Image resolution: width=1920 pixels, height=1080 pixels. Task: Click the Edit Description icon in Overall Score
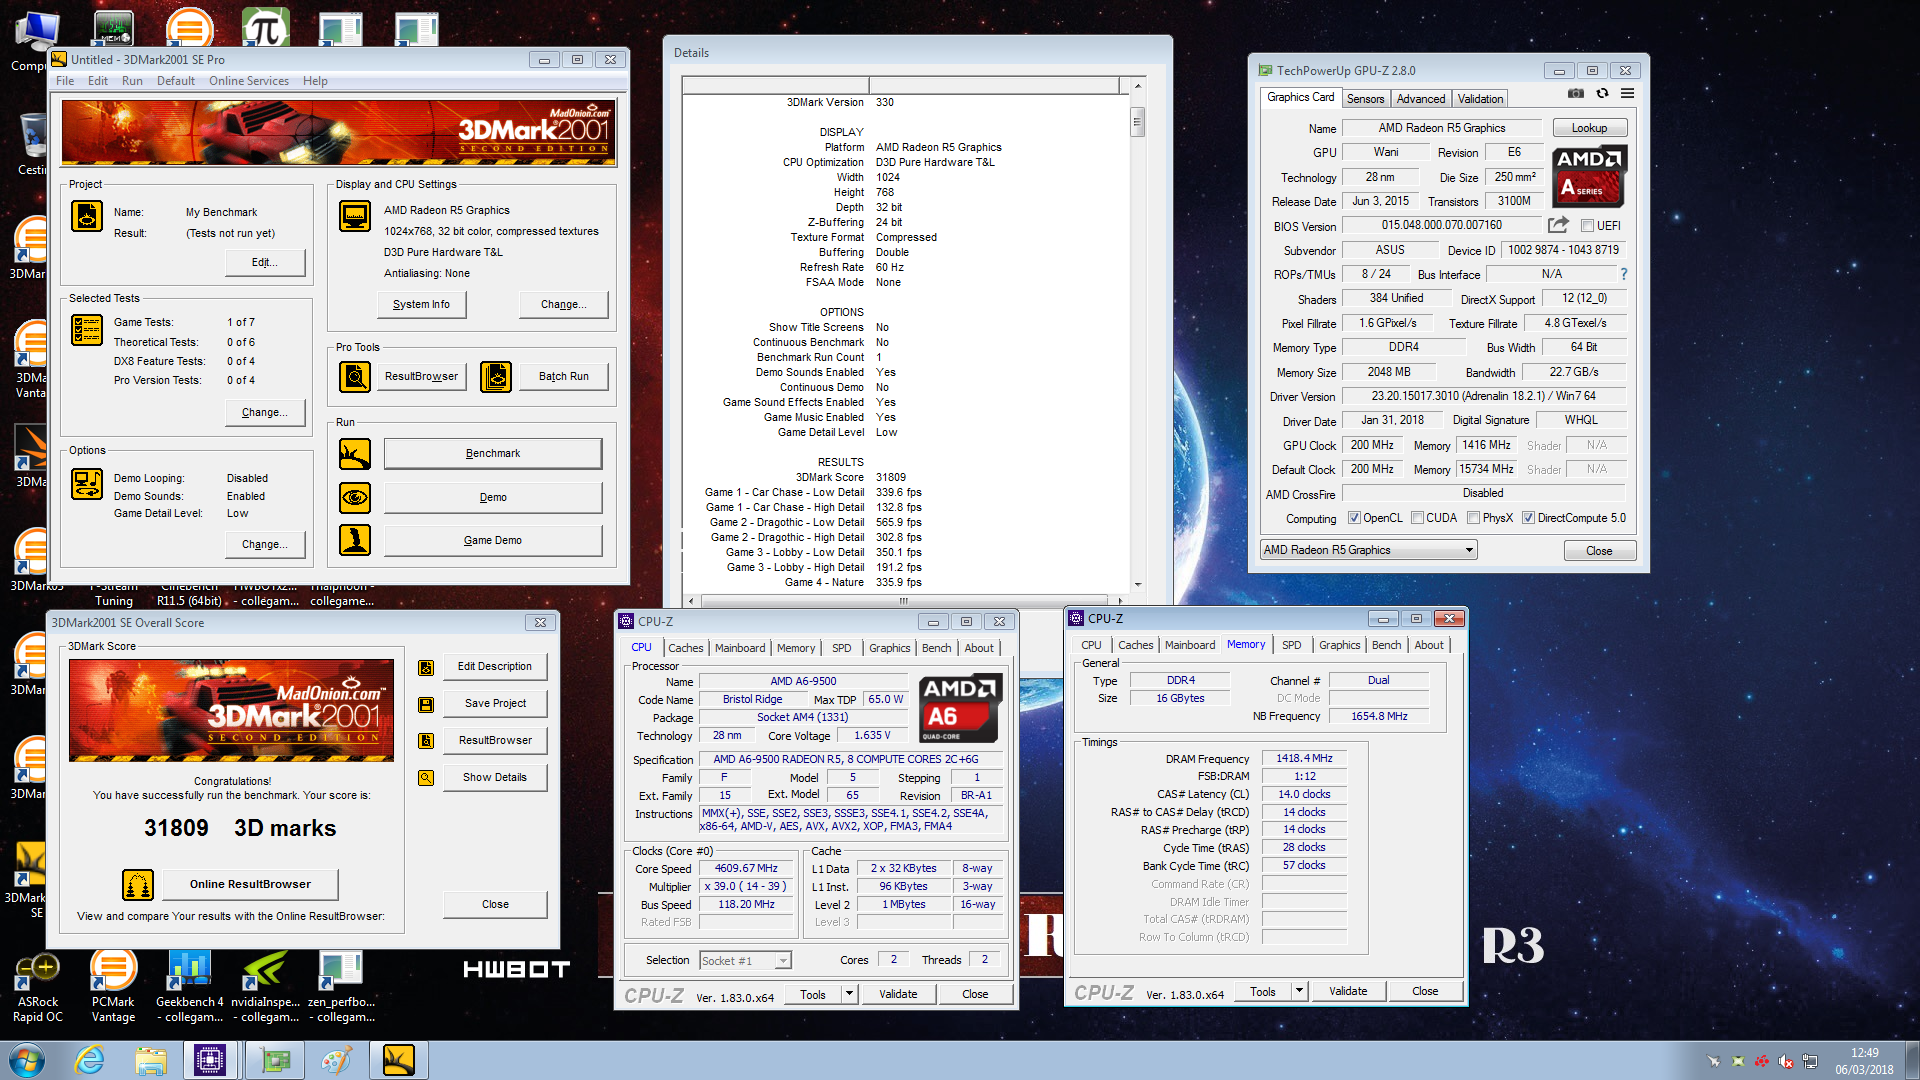[x=426, y=668]
